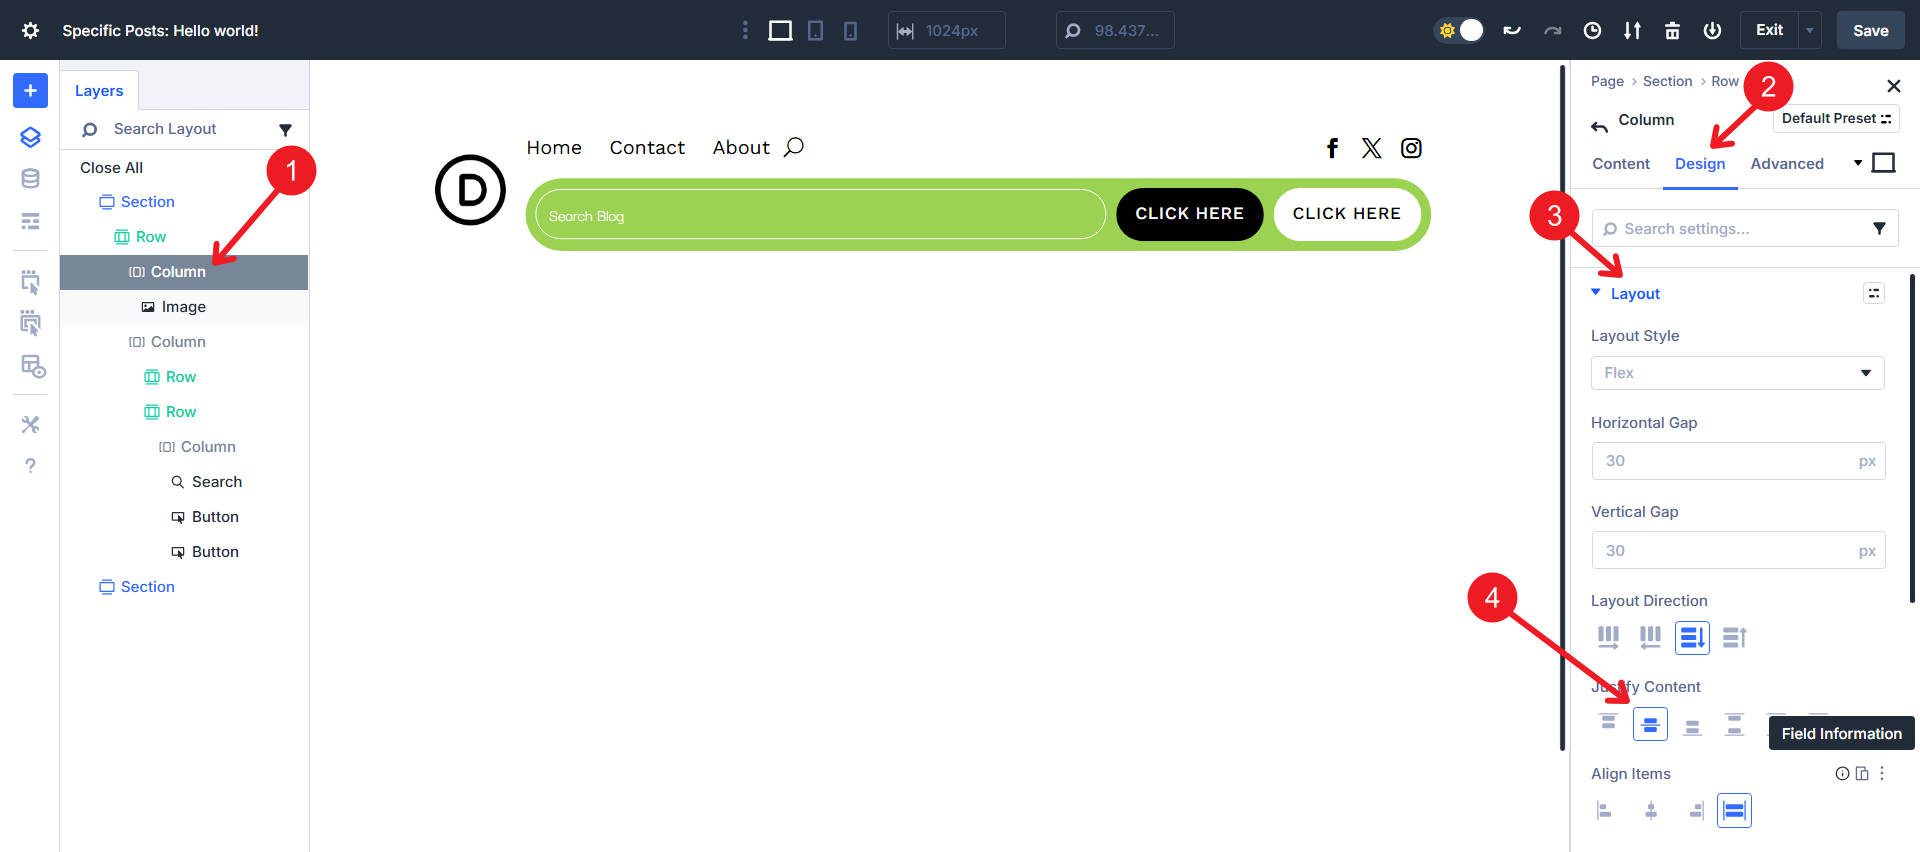
Task: Click the Save button
Action: [x=1870, y=31]
